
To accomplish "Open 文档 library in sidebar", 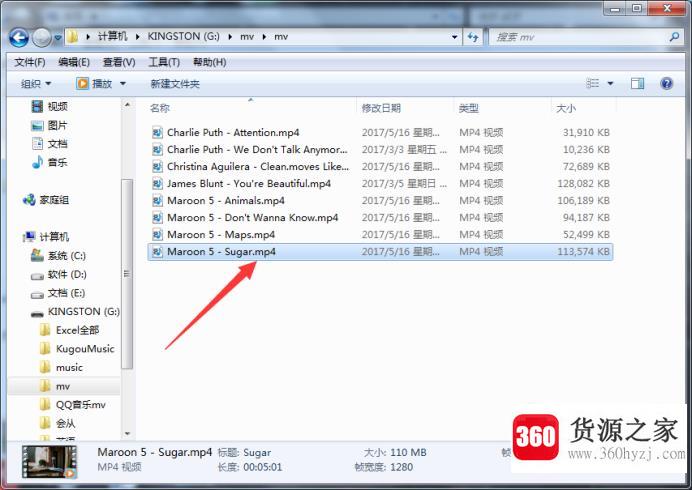I will [x=49, y=144].
